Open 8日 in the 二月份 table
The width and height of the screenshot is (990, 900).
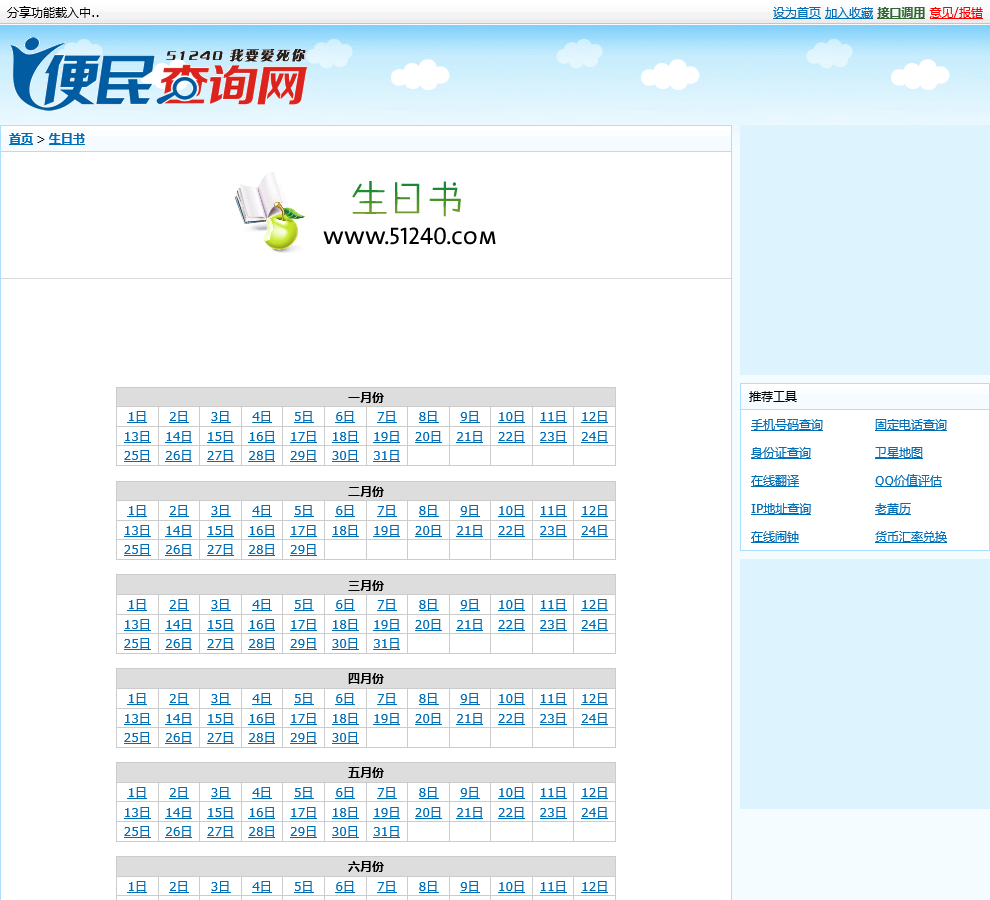pyautogui.click(x=428, y=511)
